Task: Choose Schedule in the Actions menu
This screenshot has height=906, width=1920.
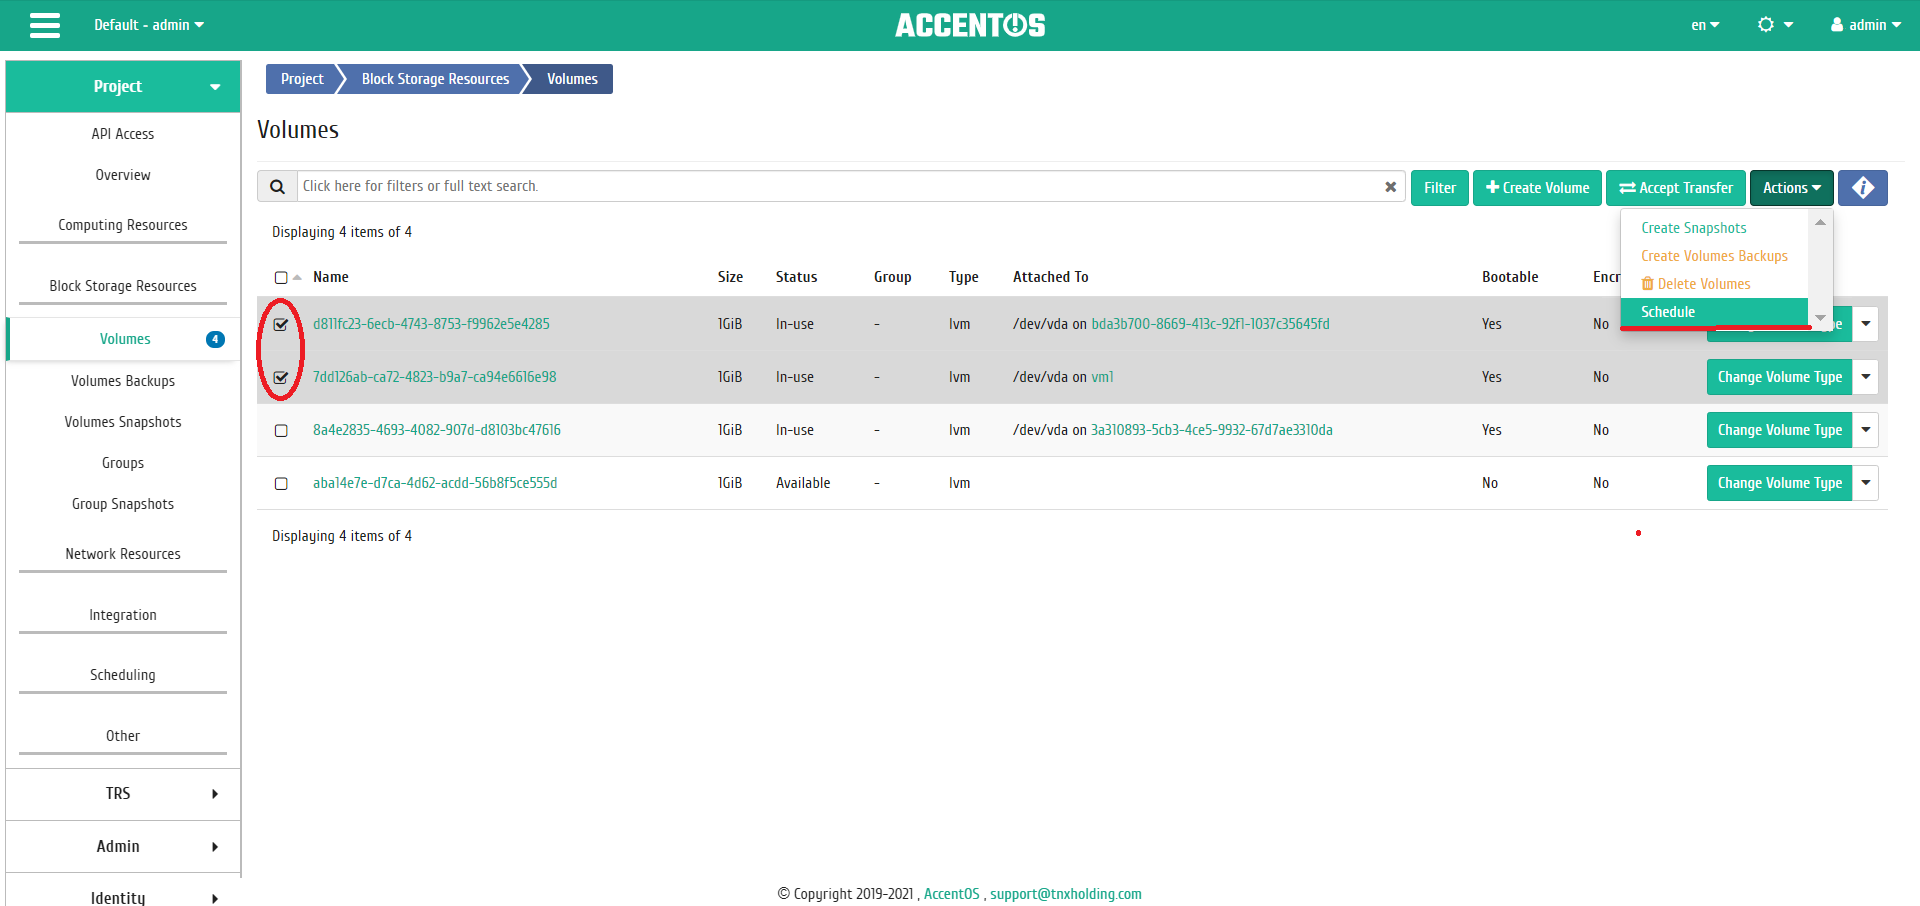Action: (1714, 312)
